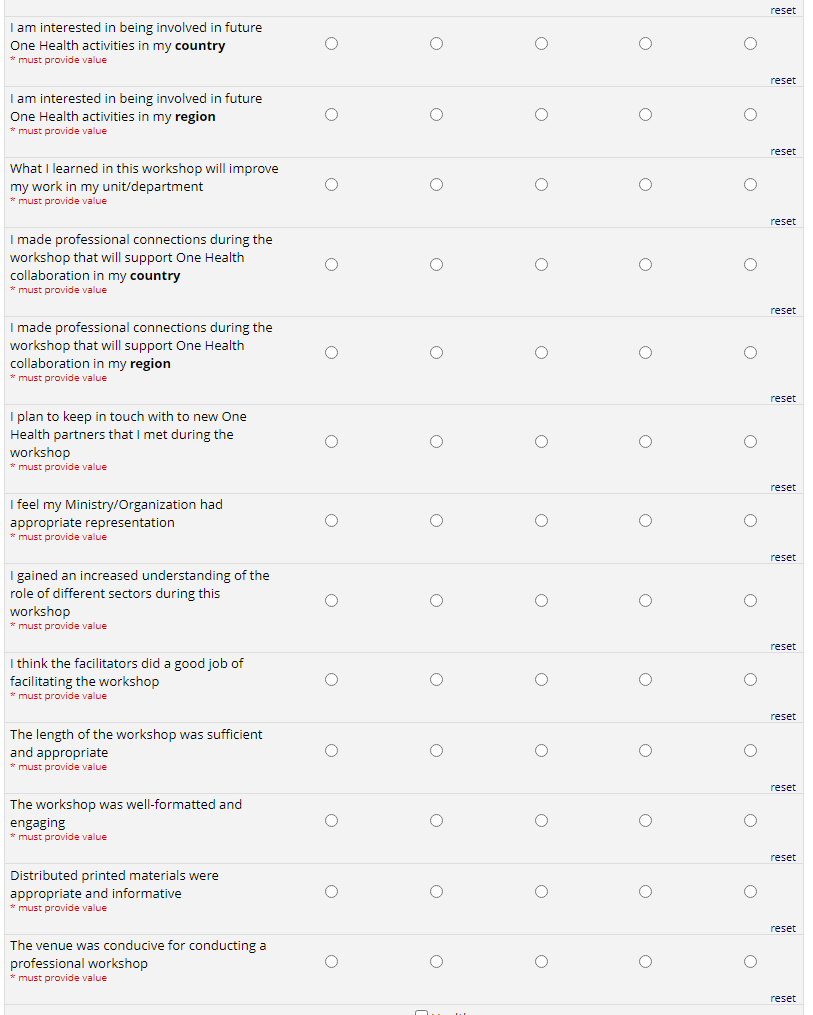The width and height of the screenshot is (813, 1015).
Task: Select first option for 'keep in touch with new partners'
Action: [x=331, y=442]
